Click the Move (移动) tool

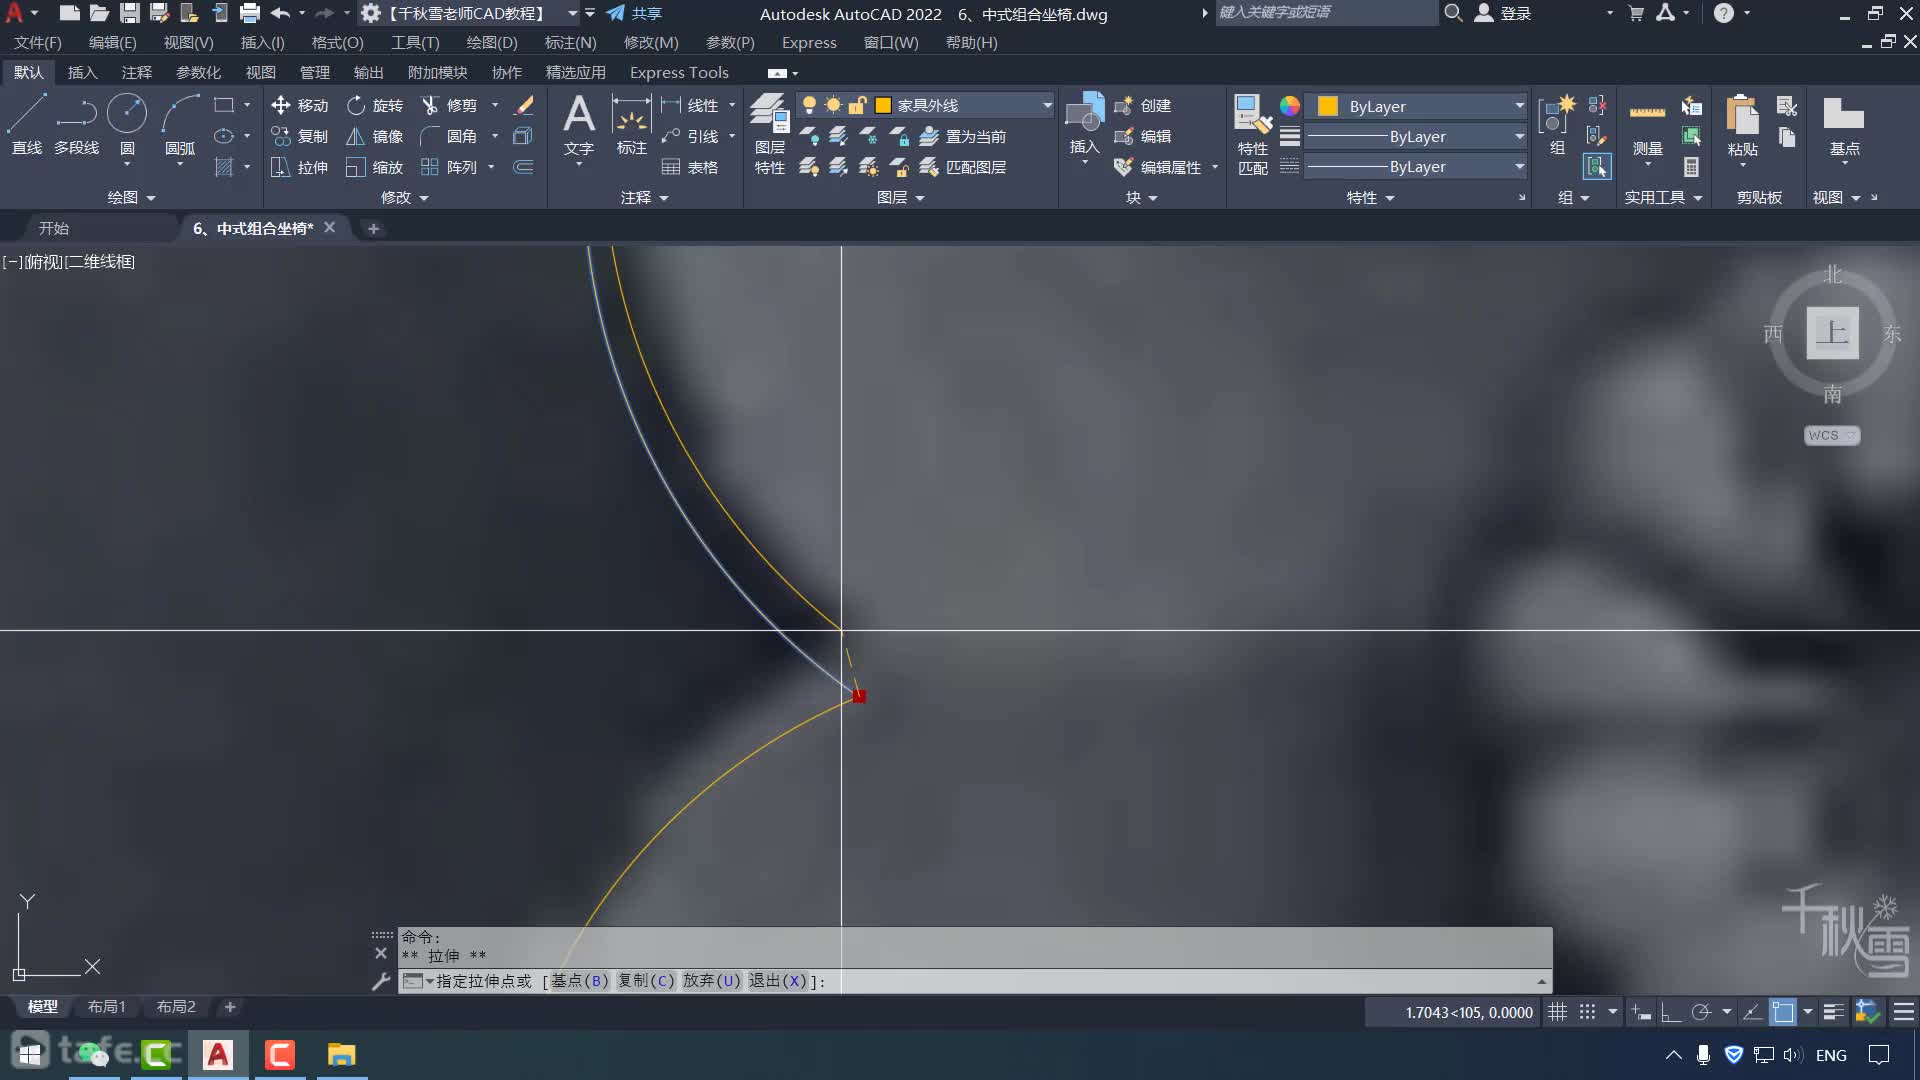(x=300, y=105)
